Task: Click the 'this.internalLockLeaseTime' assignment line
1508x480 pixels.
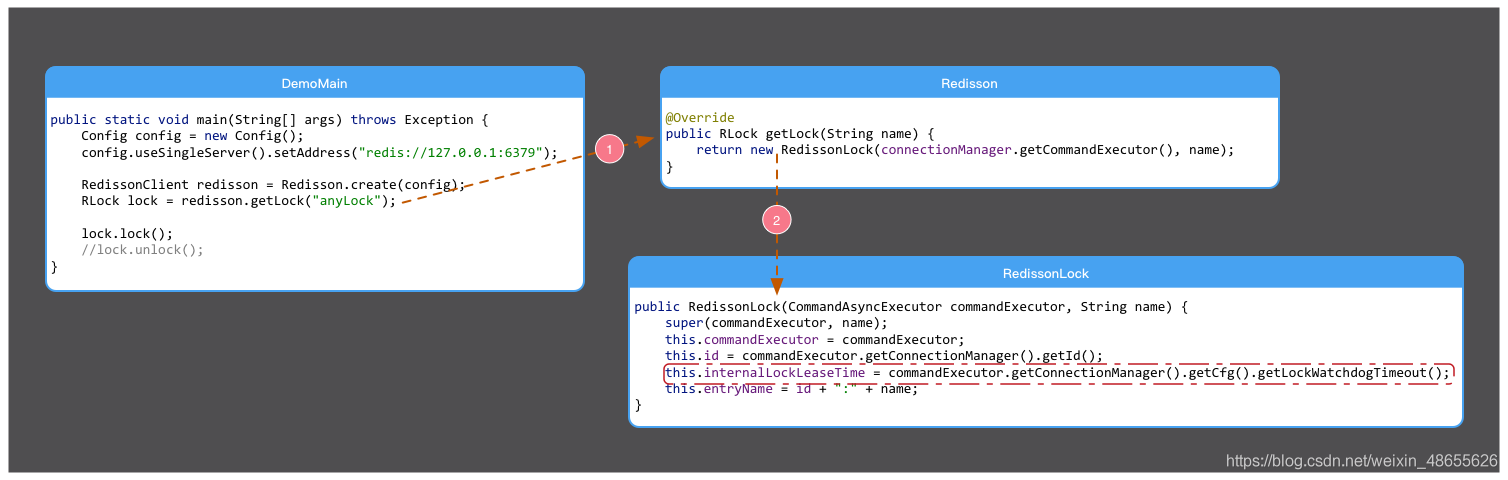Action: coord(1058,373)
